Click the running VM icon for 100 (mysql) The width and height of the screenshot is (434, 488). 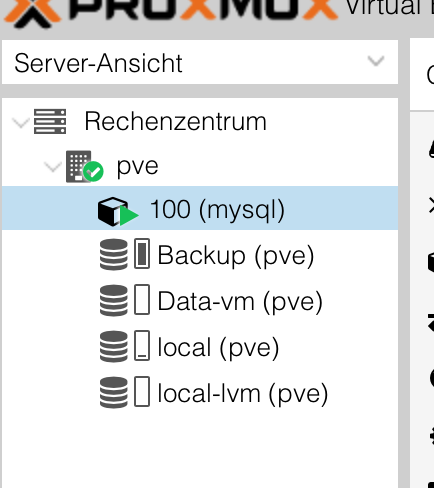(x=118, y=211)
